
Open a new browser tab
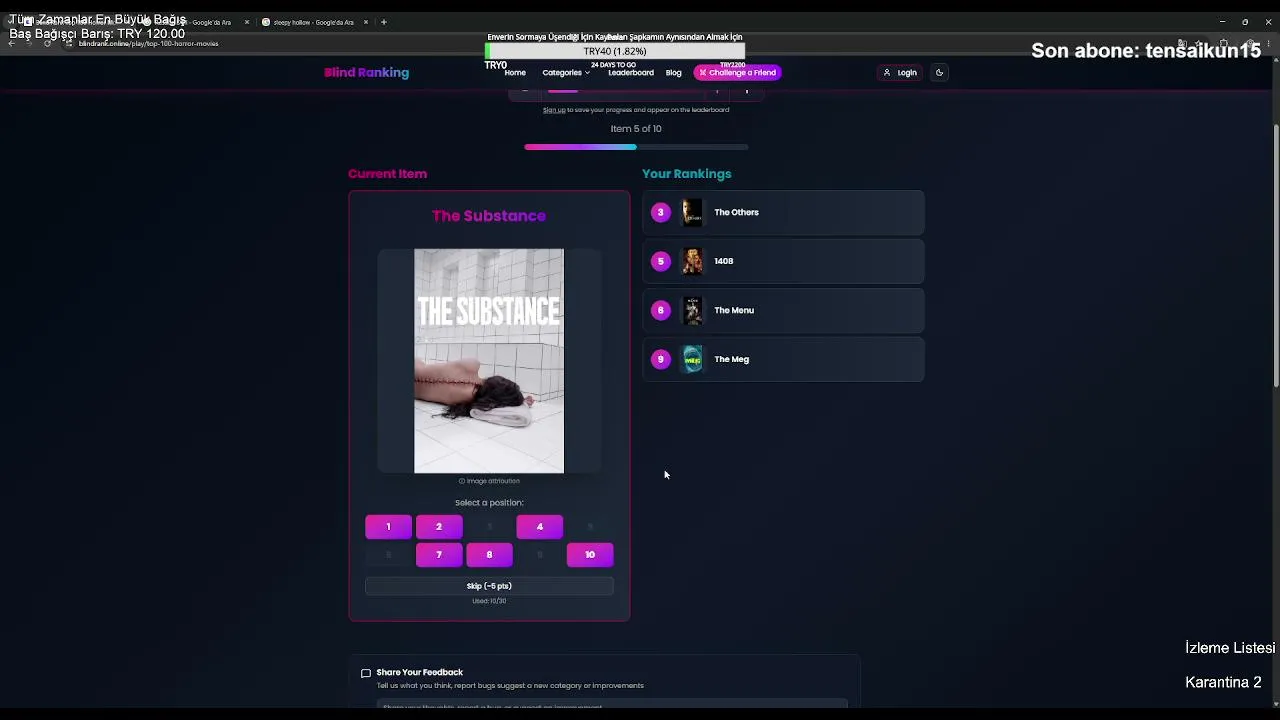click(384, 22)
